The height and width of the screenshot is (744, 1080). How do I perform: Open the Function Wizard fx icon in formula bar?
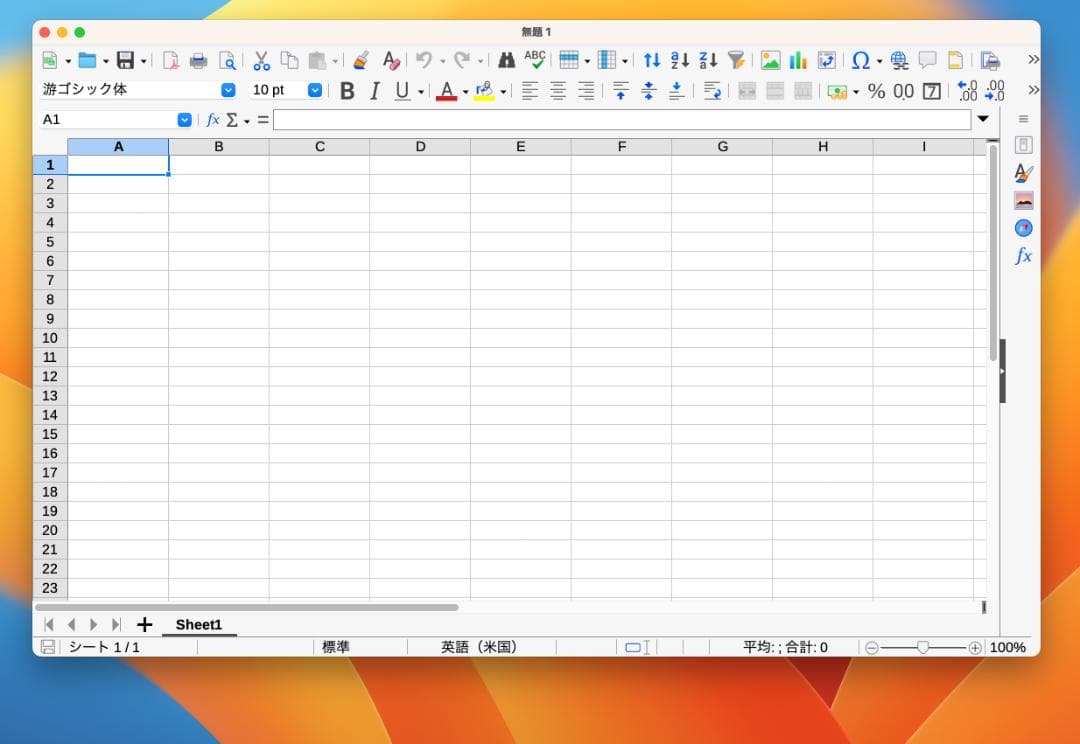click(x=213, y=120)
